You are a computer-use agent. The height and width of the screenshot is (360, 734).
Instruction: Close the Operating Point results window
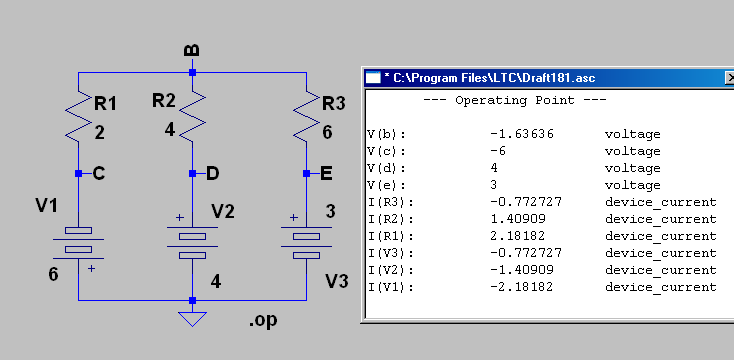pos(729,78)
